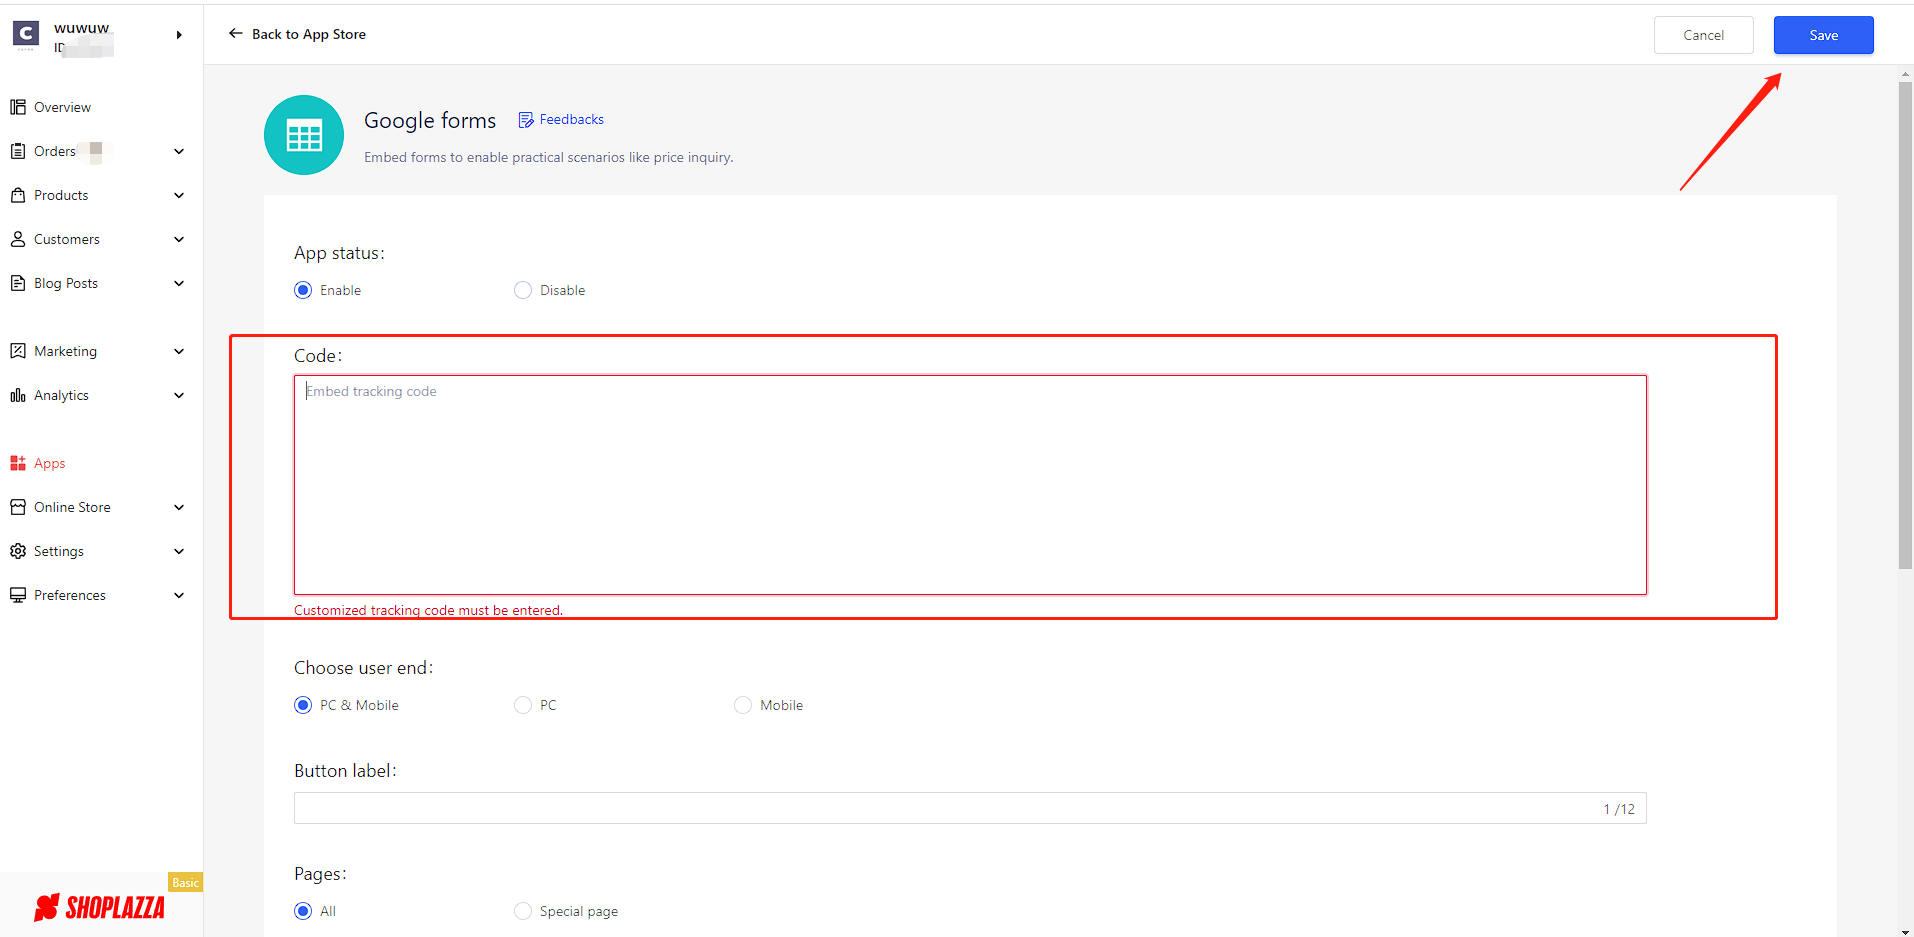Viewport: 1914px width, 937px height.
Task: Click 'Customized tracking code must be entered' error
Action: (428, 610)
